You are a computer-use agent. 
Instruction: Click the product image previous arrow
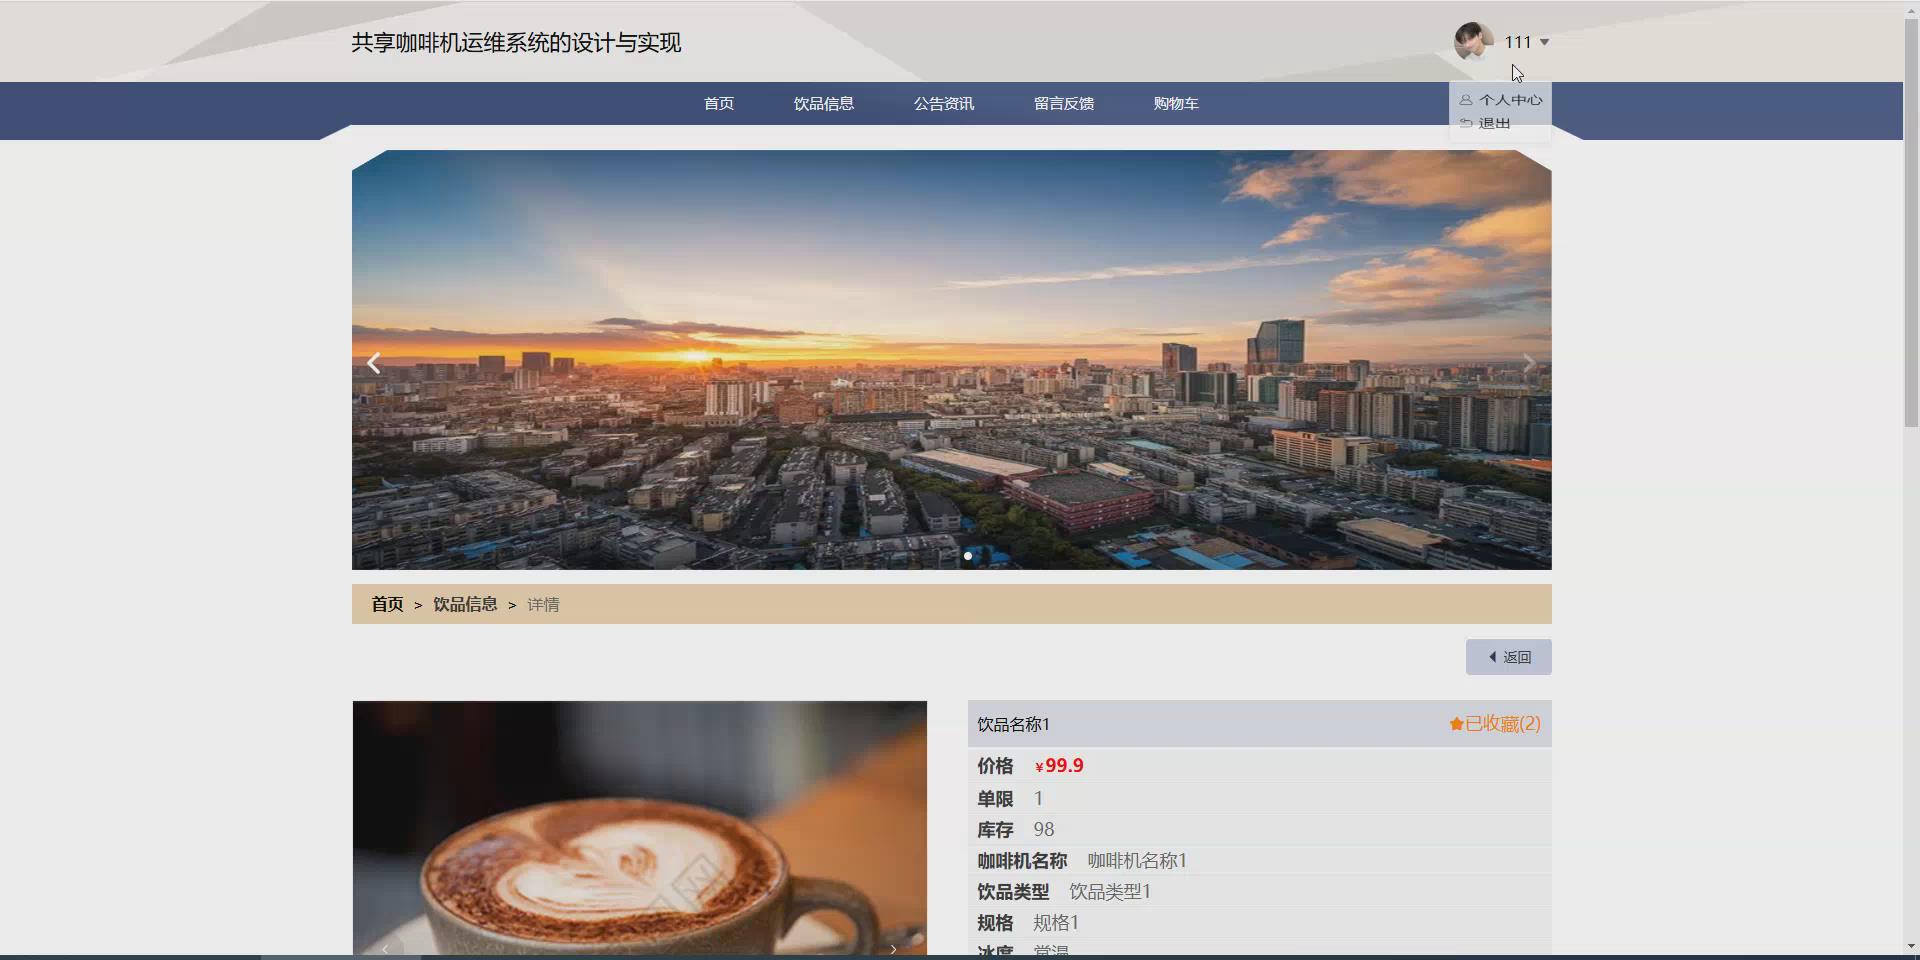tap(385, 947)
